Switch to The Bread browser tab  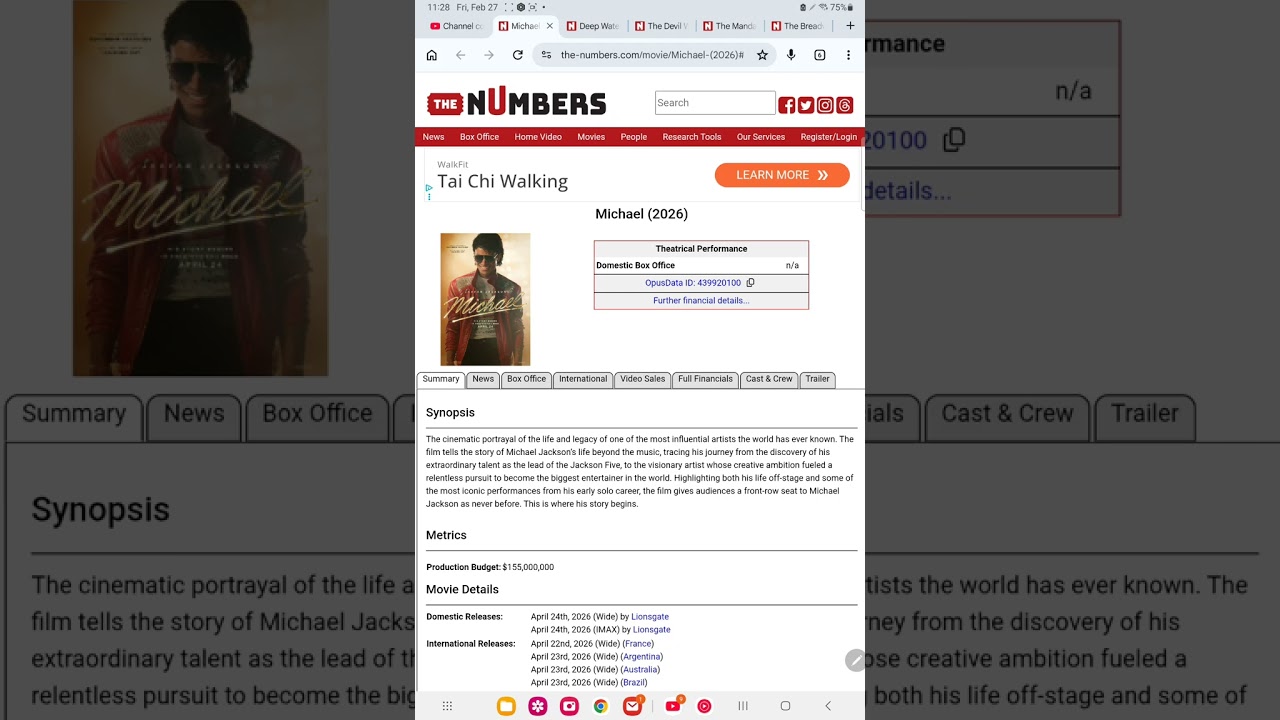pos(797,26)
